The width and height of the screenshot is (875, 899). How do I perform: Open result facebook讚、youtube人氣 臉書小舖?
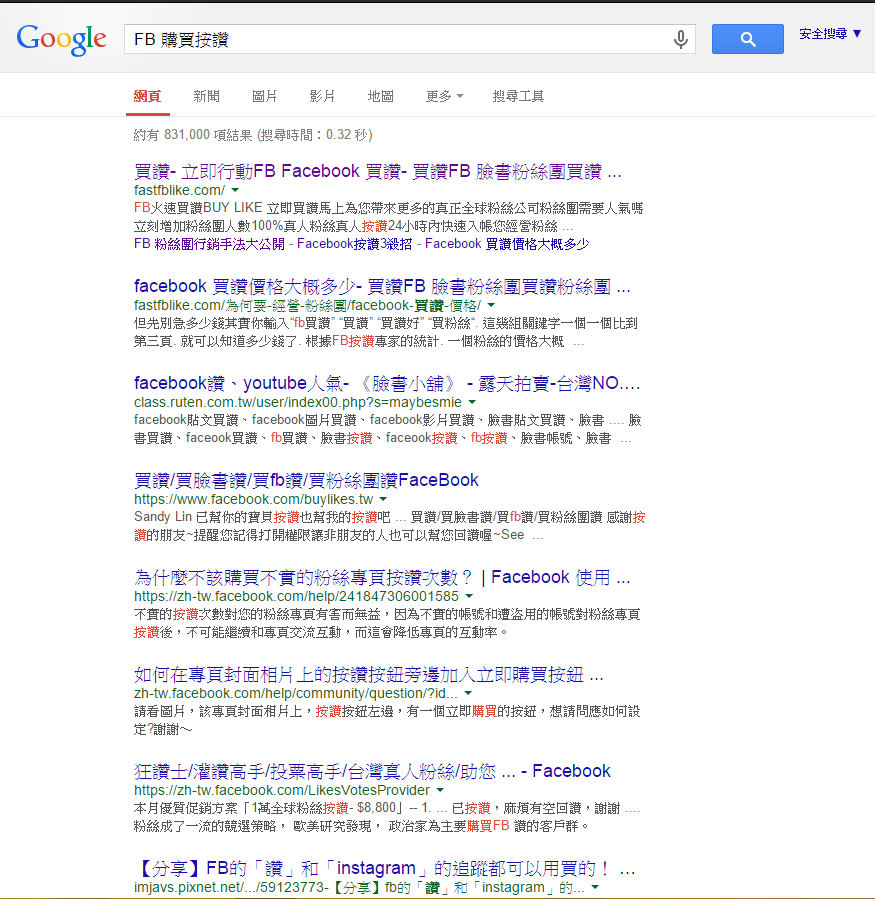[387, 383]
